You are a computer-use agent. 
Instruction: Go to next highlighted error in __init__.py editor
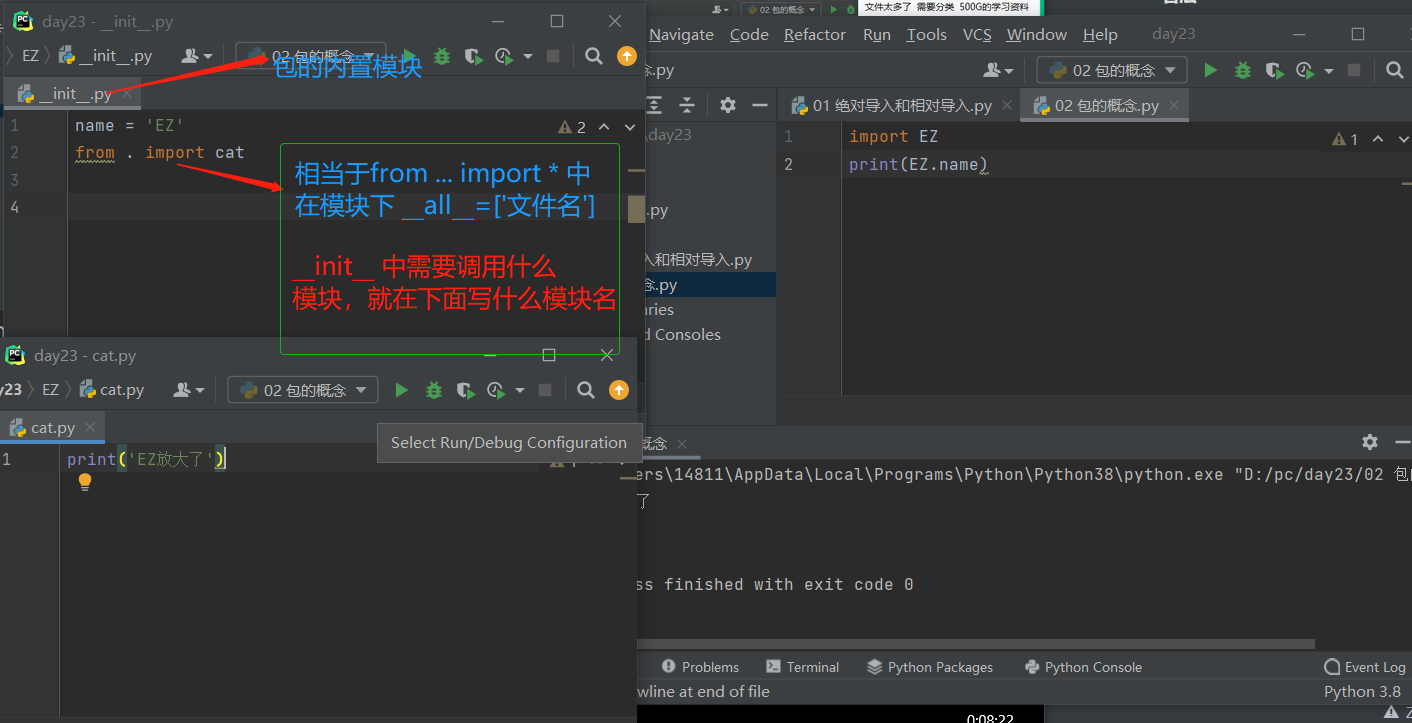pos(630,127)
